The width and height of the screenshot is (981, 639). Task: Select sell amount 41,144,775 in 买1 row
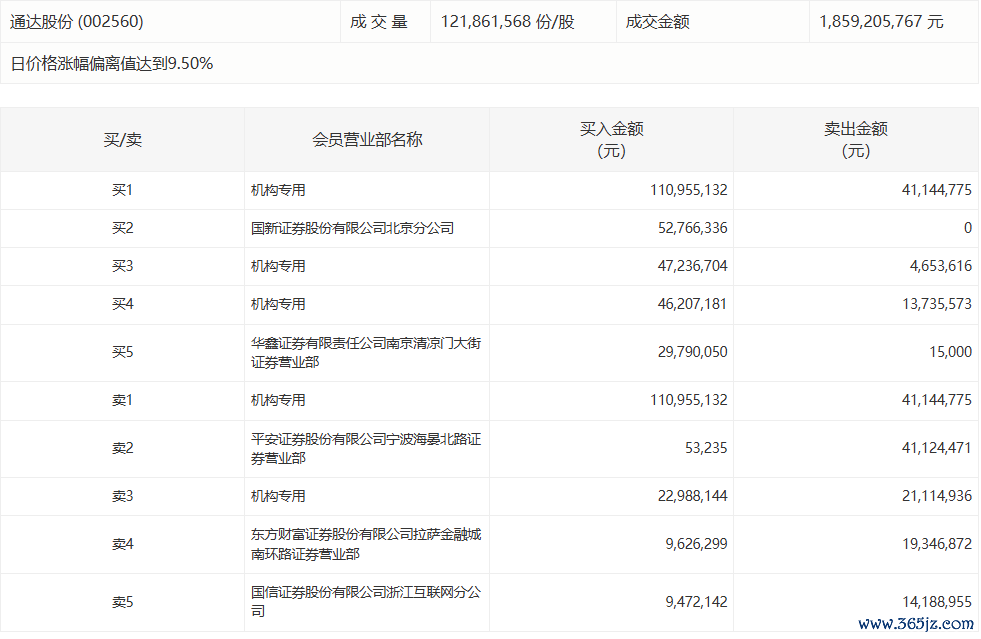(937, 190)
